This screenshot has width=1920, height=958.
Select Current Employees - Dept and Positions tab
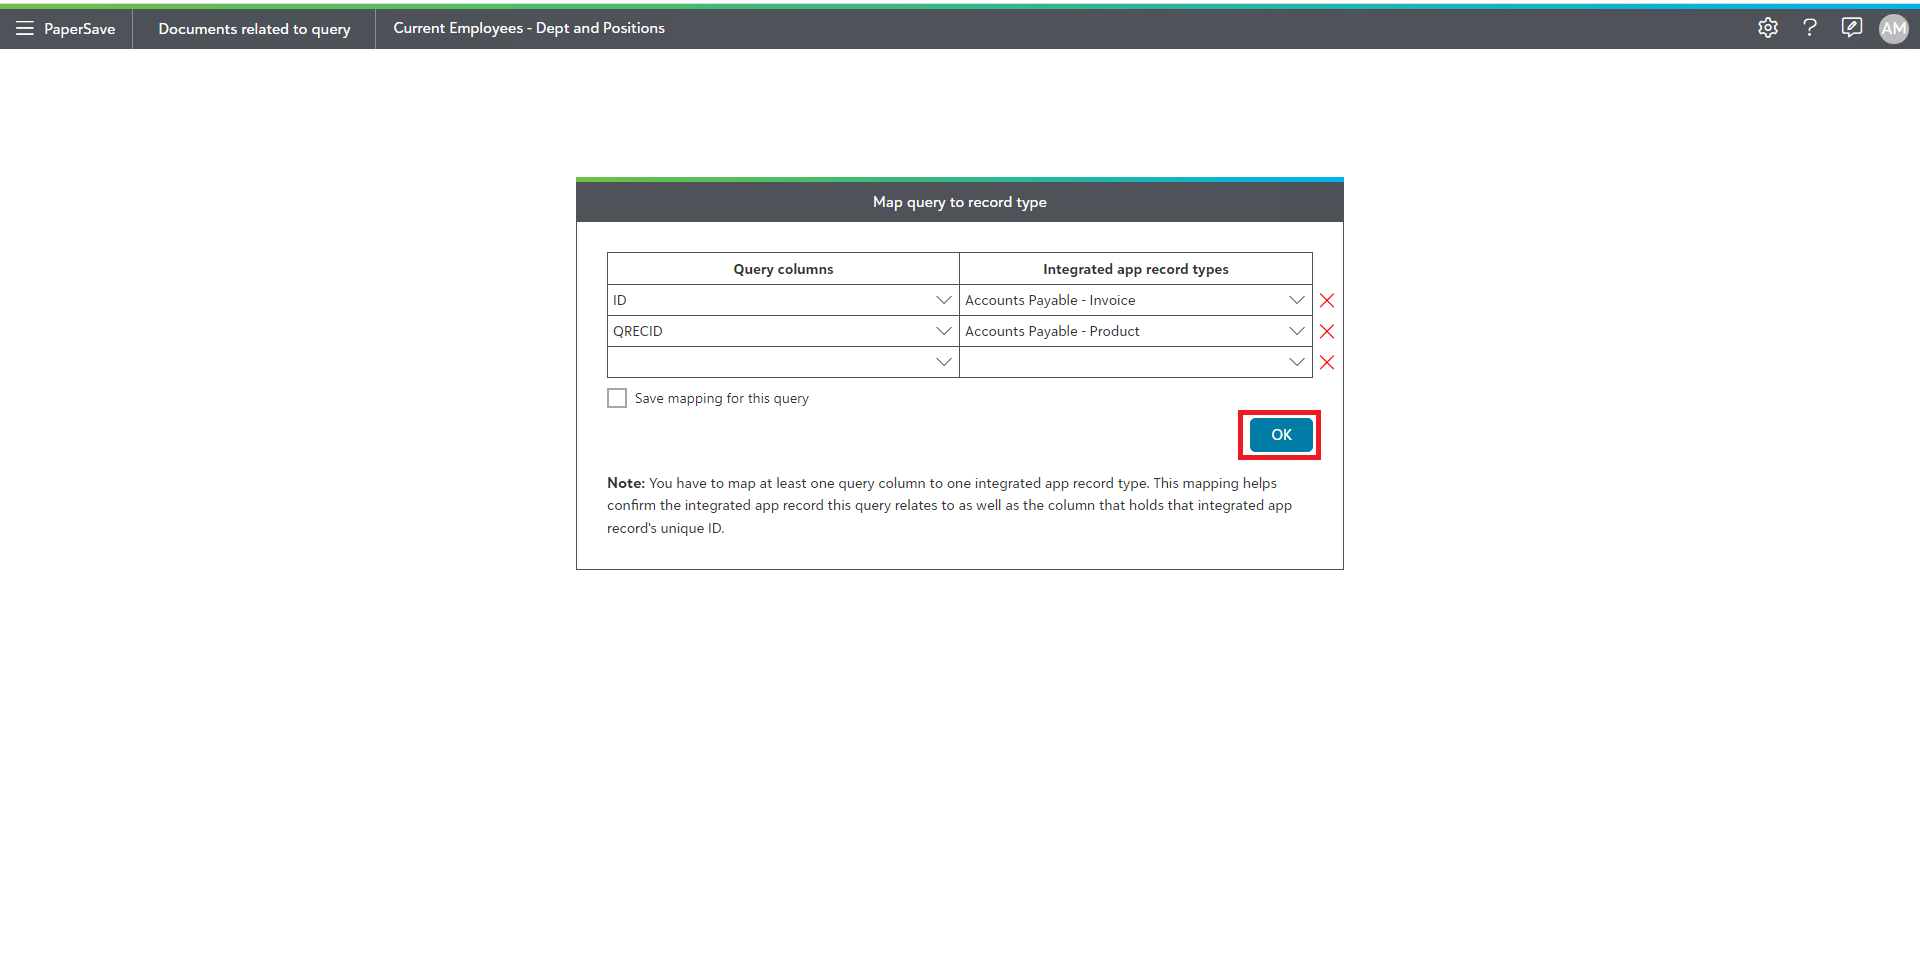tap(529, 29)
